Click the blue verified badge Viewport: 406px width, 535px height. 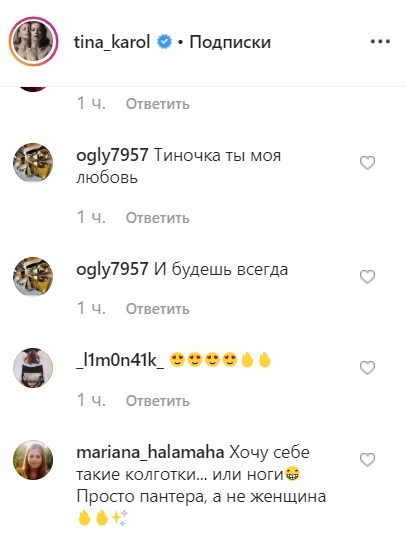click(x=164, y=42)
